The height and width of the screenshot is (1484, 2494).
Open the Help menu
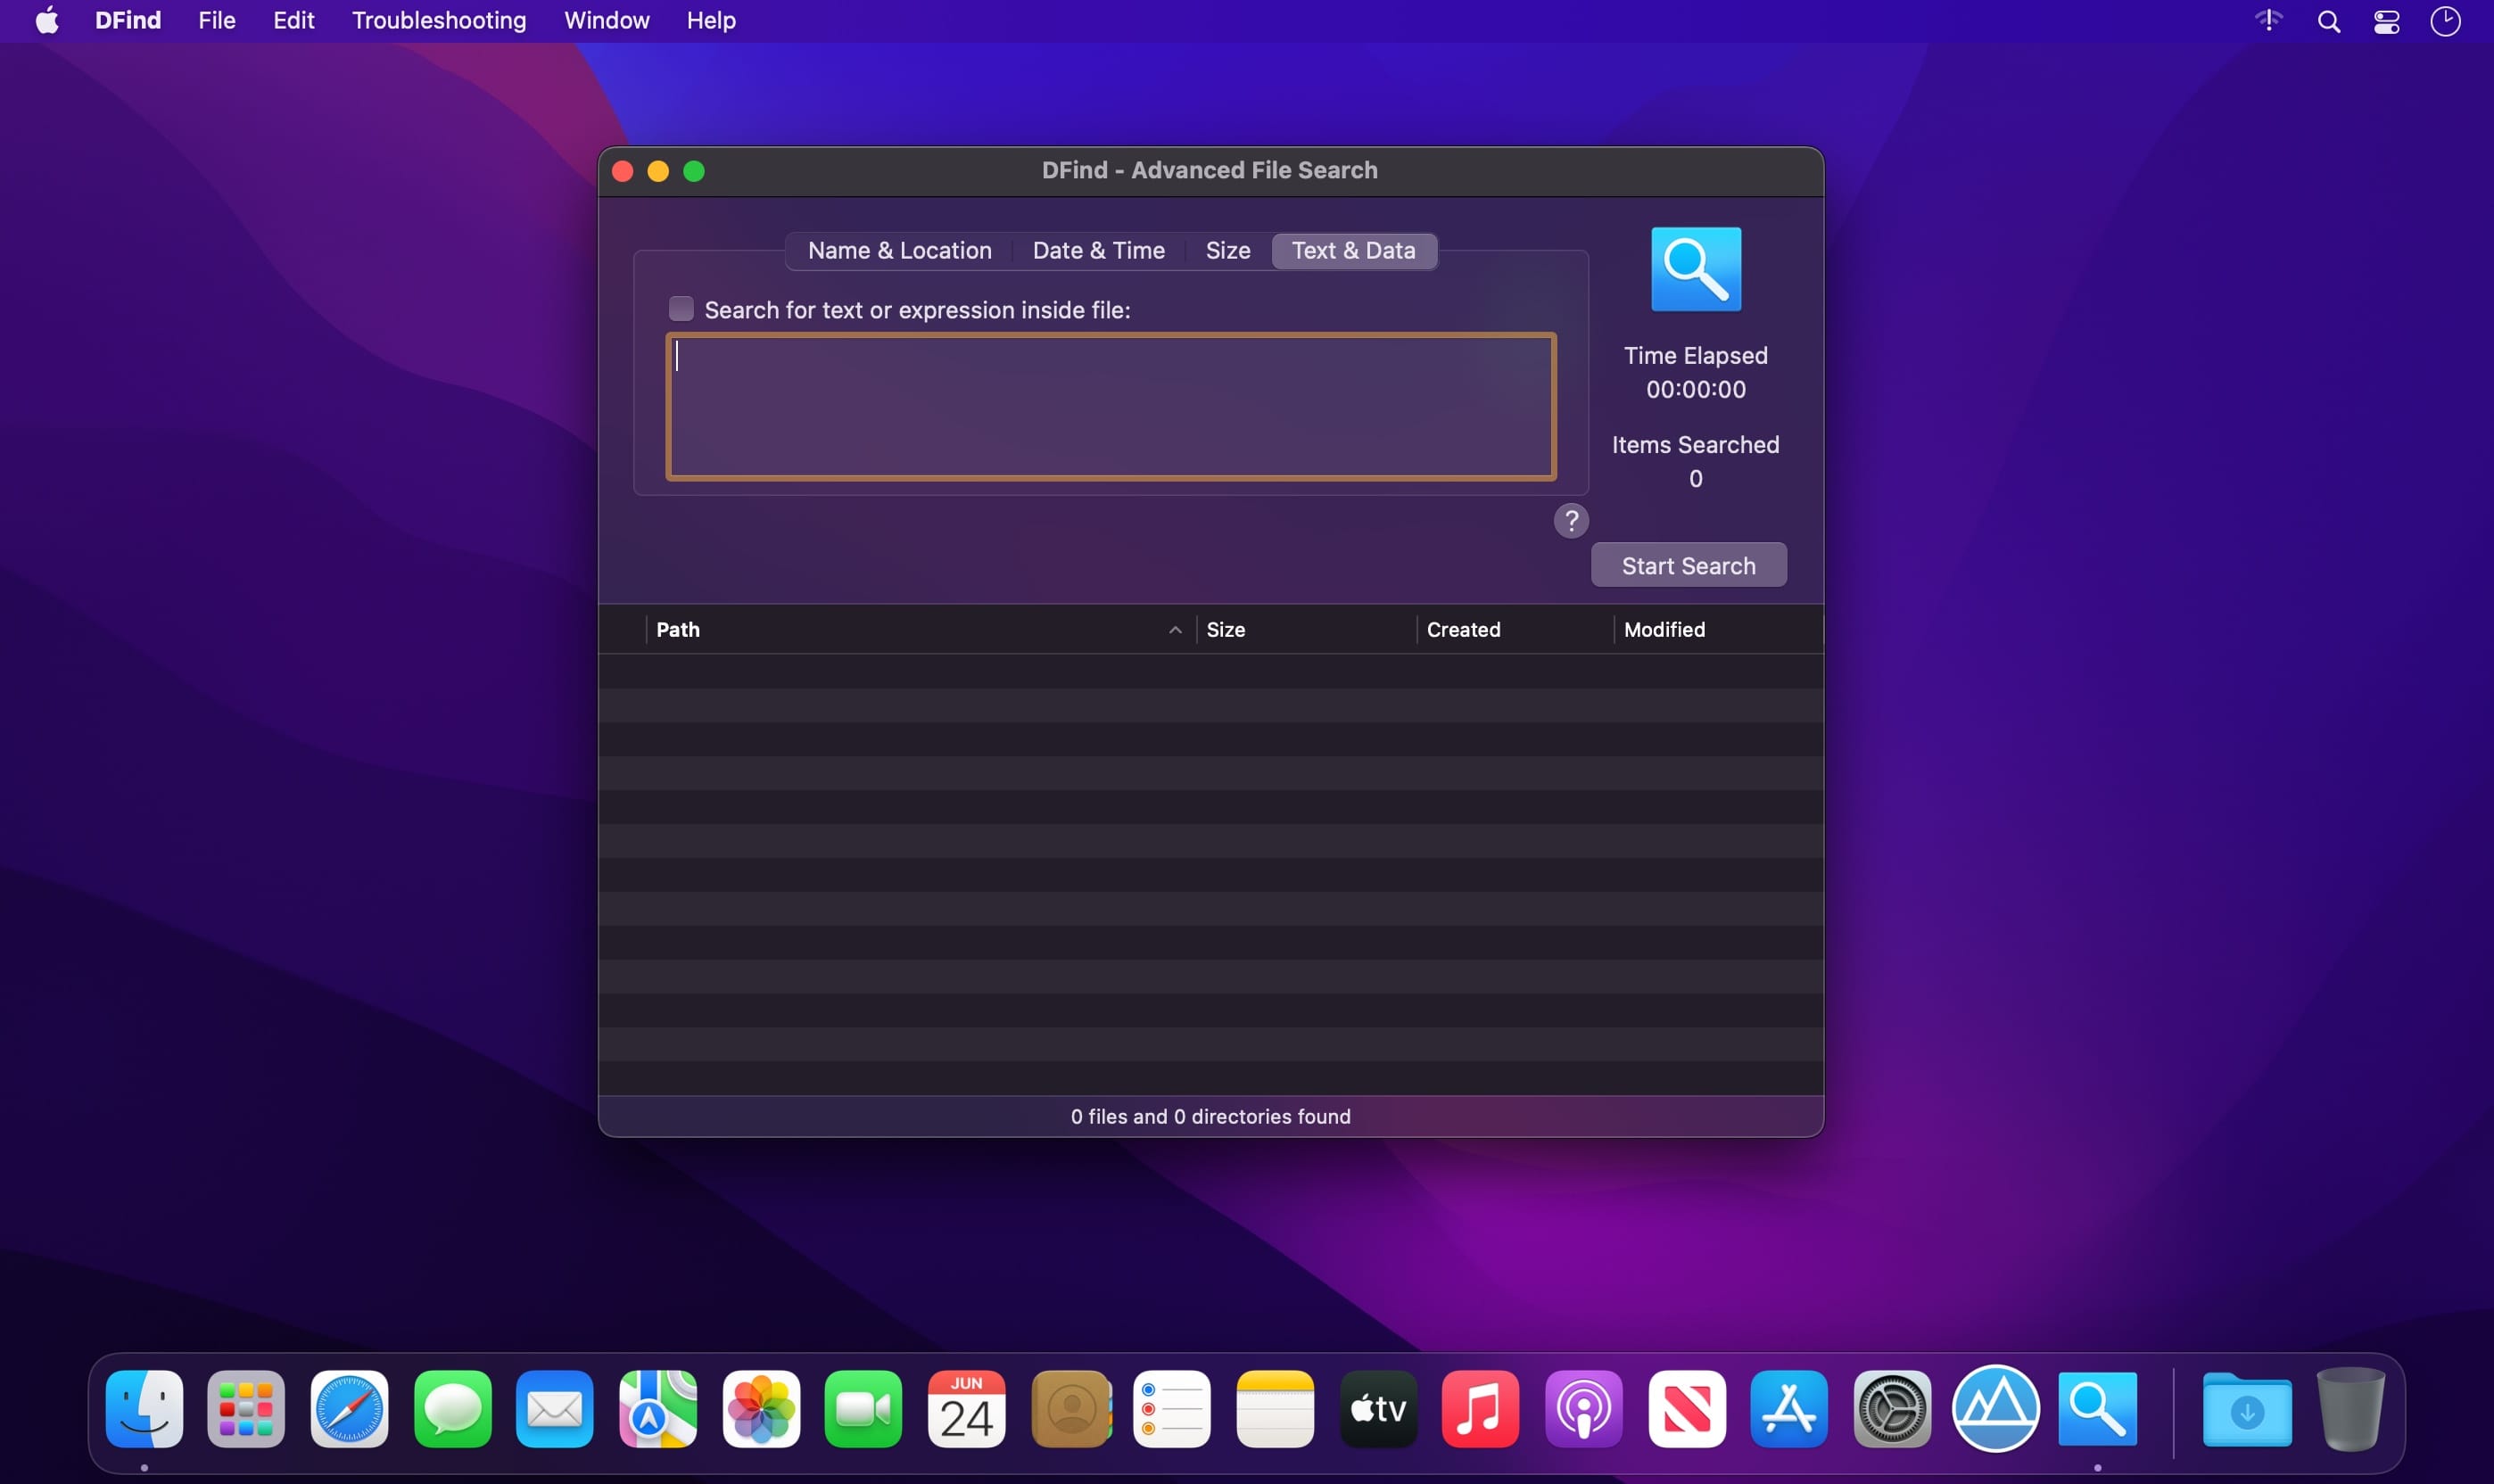tap(711, 20)
